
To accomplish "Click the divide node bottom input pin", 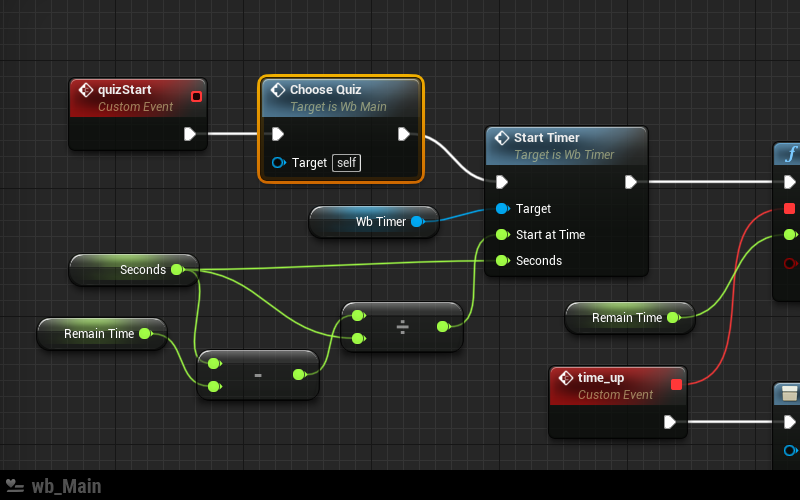I will (358, 338).
